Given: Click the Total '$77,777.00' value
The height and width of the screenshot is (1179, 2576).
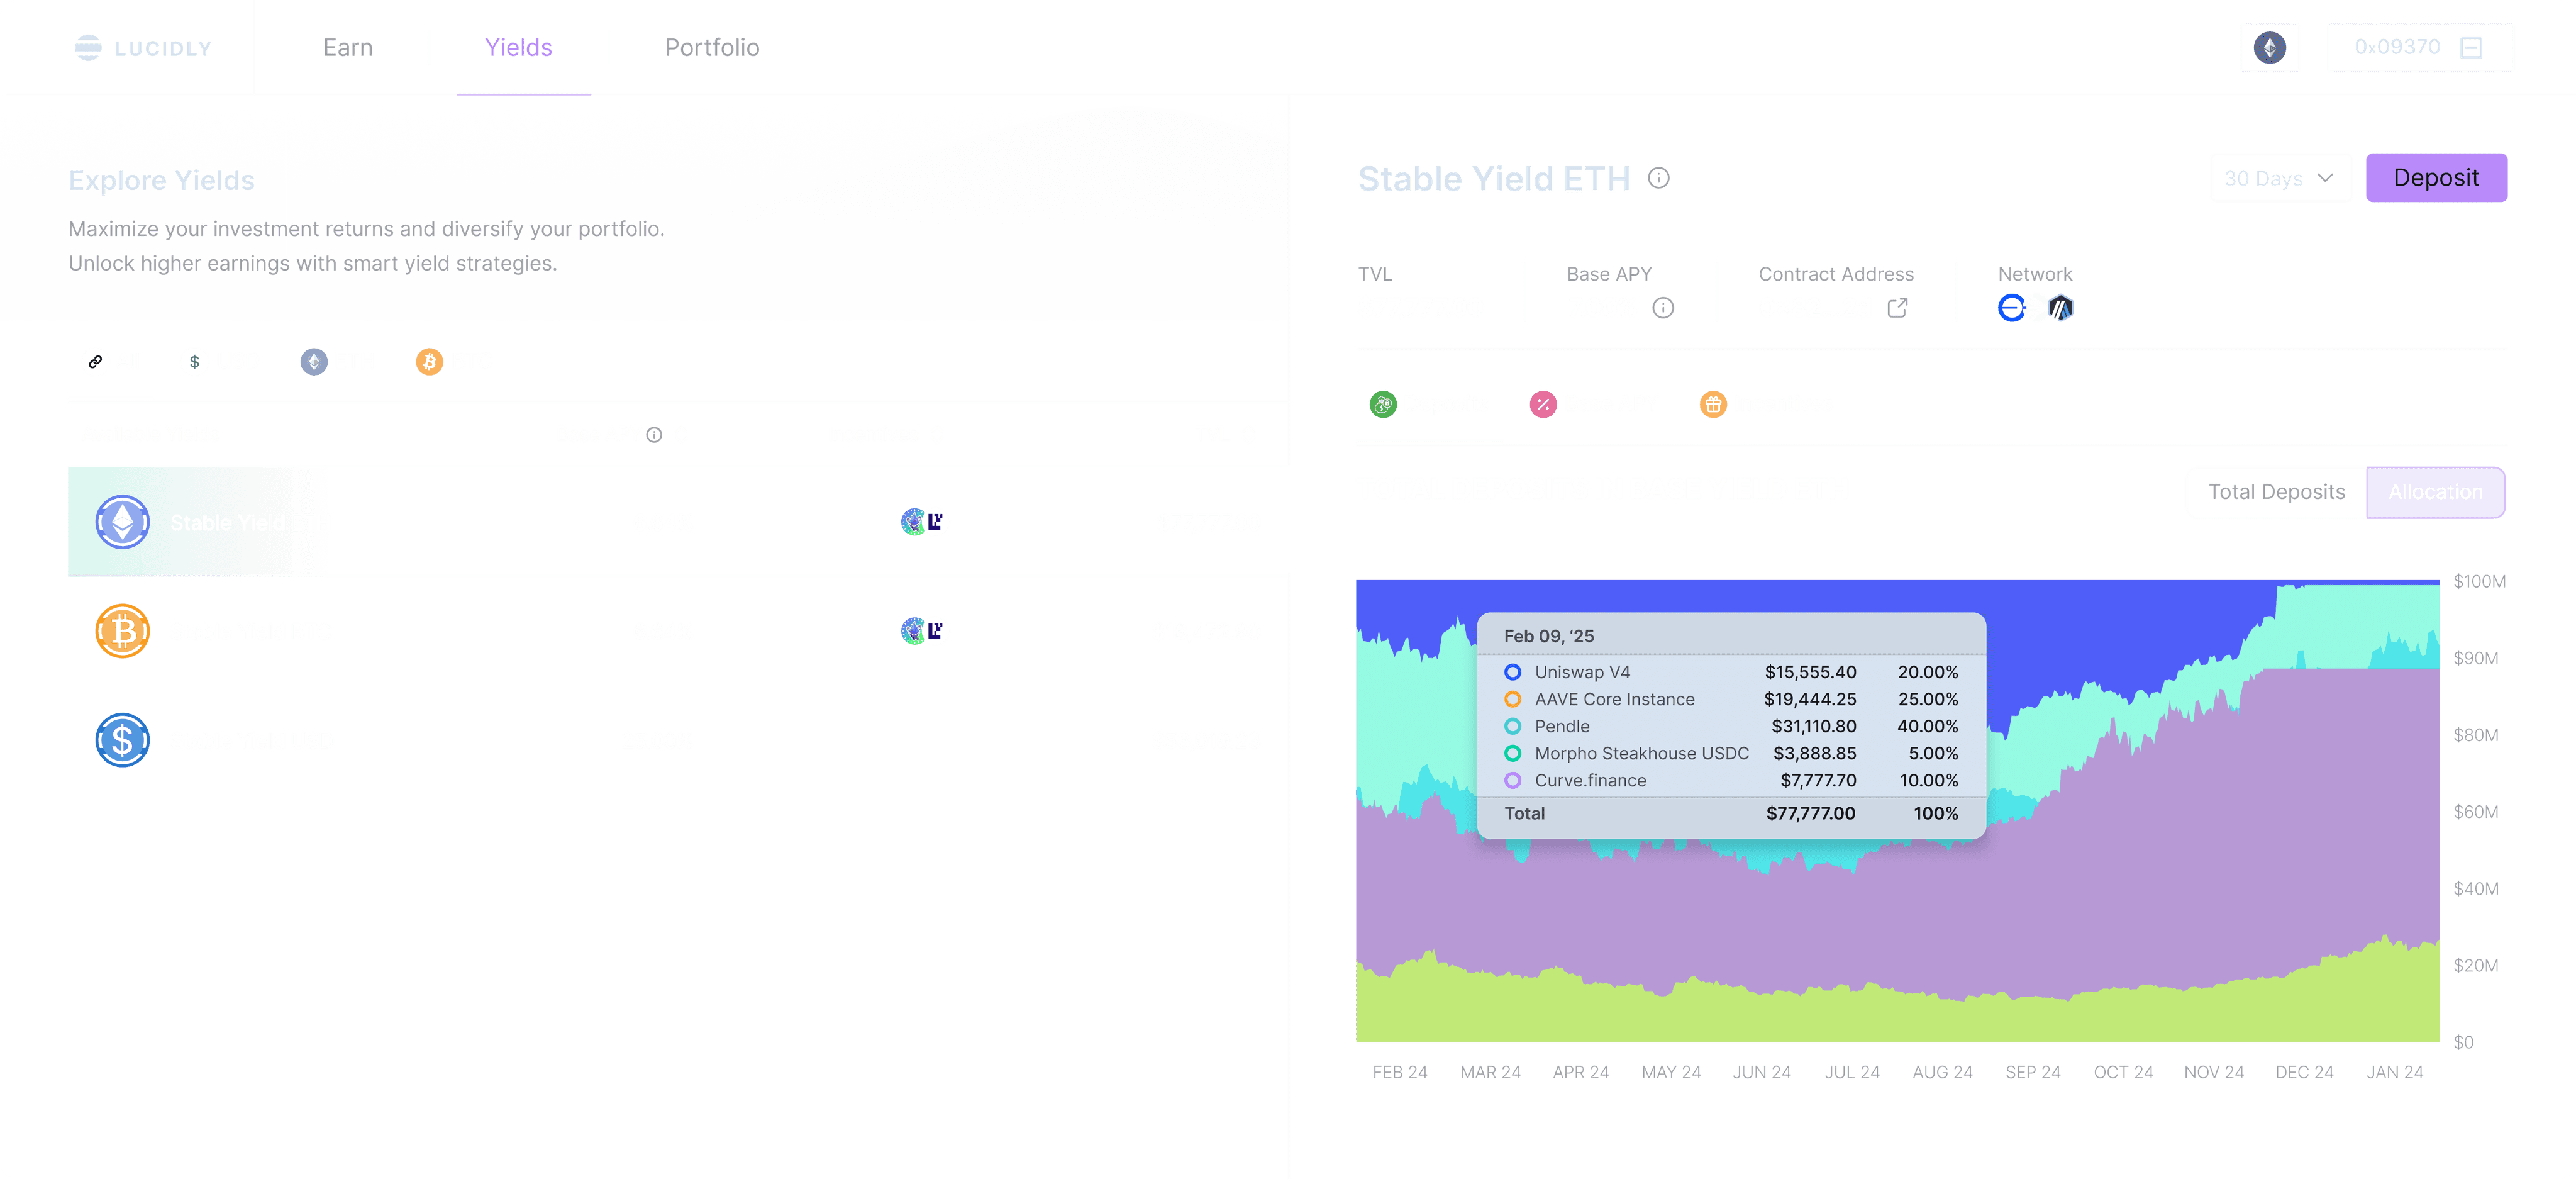Looking at the screenshot, I should pyautogui.click(x=1810, y=813).
